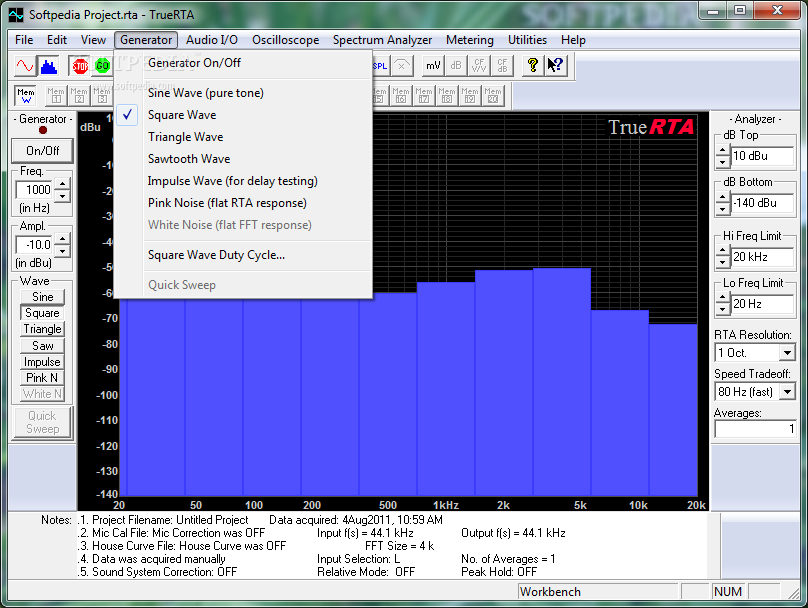Image resolution: width=808 pixels, height=608 pixels.
Task: Choose Triangle Wave menu entry
Action: click(243, 137)
